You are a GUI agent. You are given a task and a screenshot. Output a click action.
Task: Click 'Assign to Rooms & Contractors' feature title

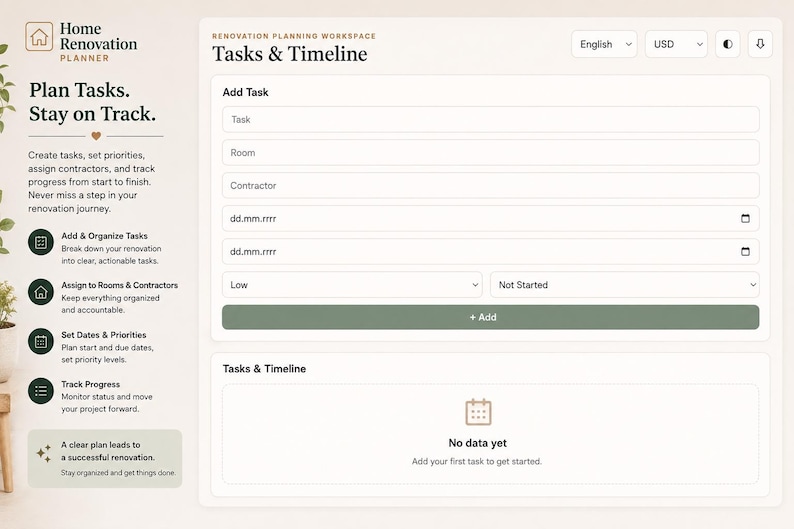(x=120, y=285)
